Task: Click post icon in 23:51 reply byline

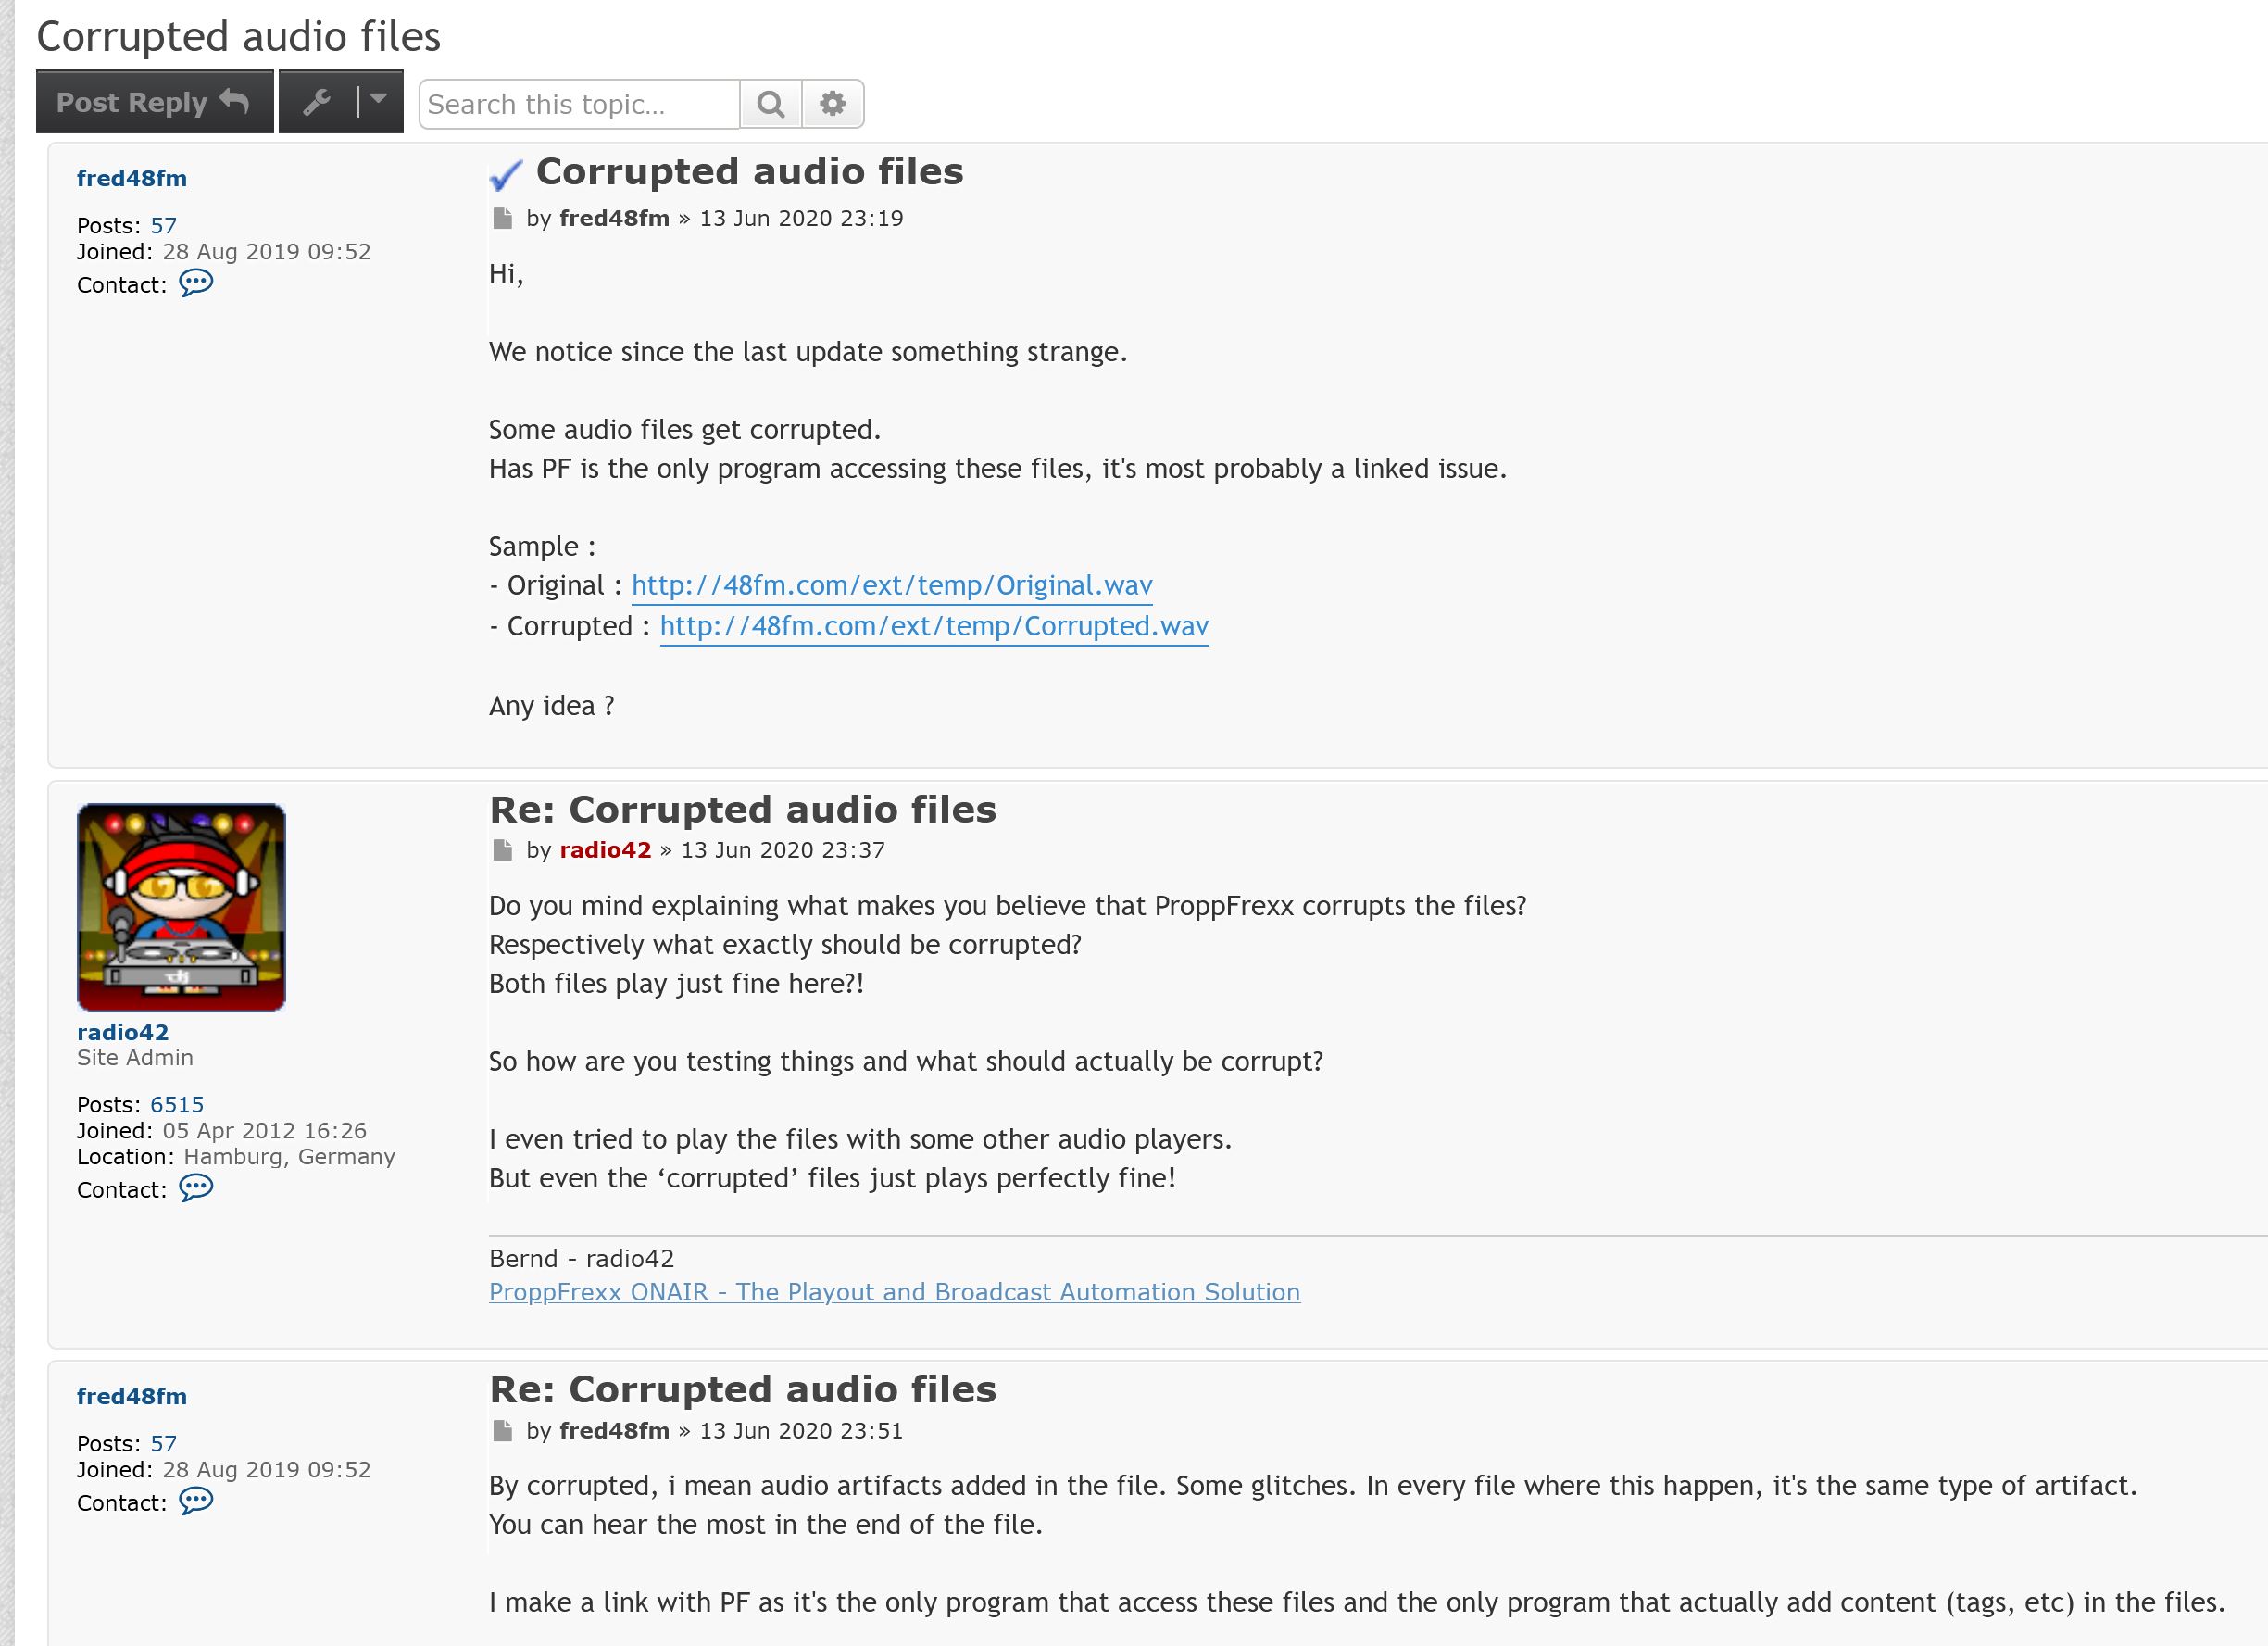Action: coord(503,1431)
